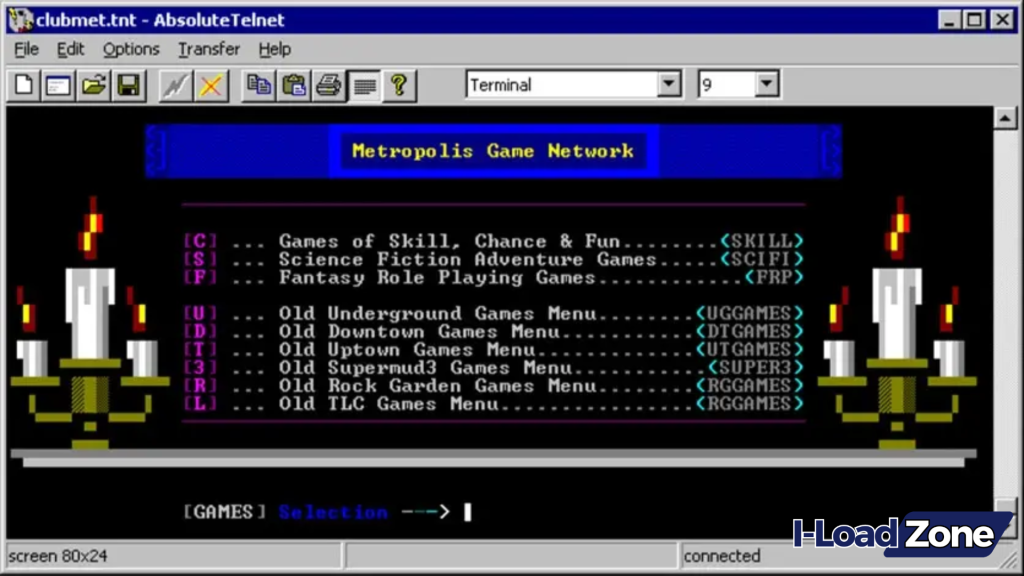Click the connection properties dialog icon
This screenshot has width=1024, height=576.
click(57, 85)
